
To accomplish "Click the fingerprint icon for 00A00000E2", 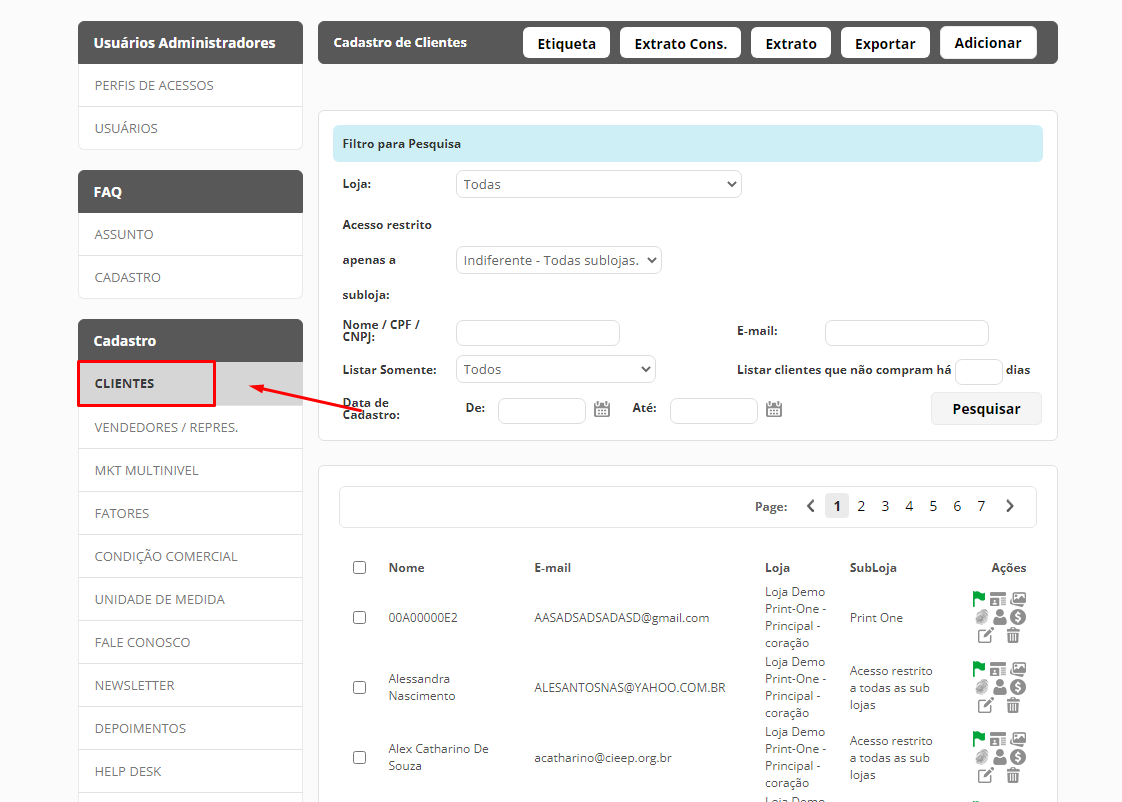I will pos(982,617).
